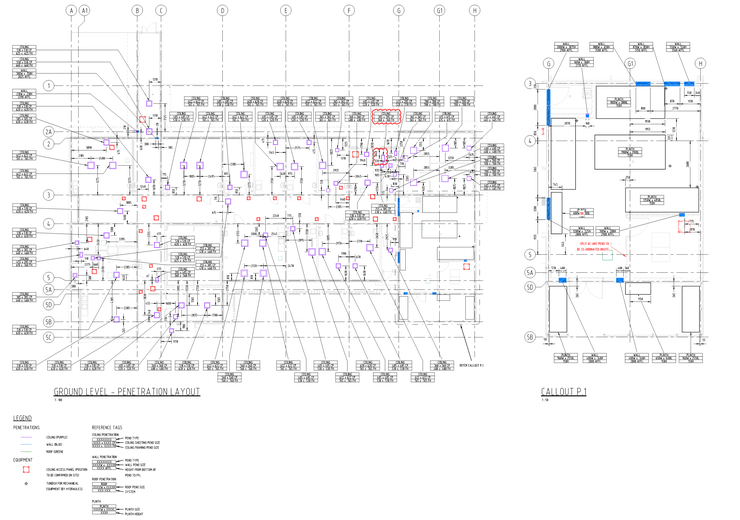Select grid bubble F above the main plan
This screenshot has height=520, width=740.
[349, 10]
